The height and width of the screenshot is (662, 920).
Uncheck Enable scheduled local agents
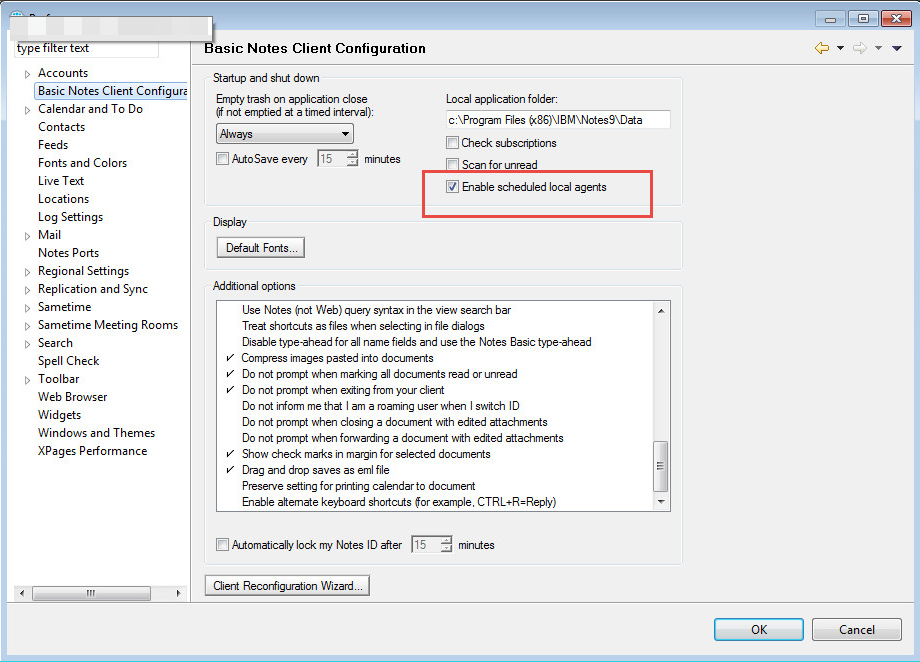tap(452, 187)
